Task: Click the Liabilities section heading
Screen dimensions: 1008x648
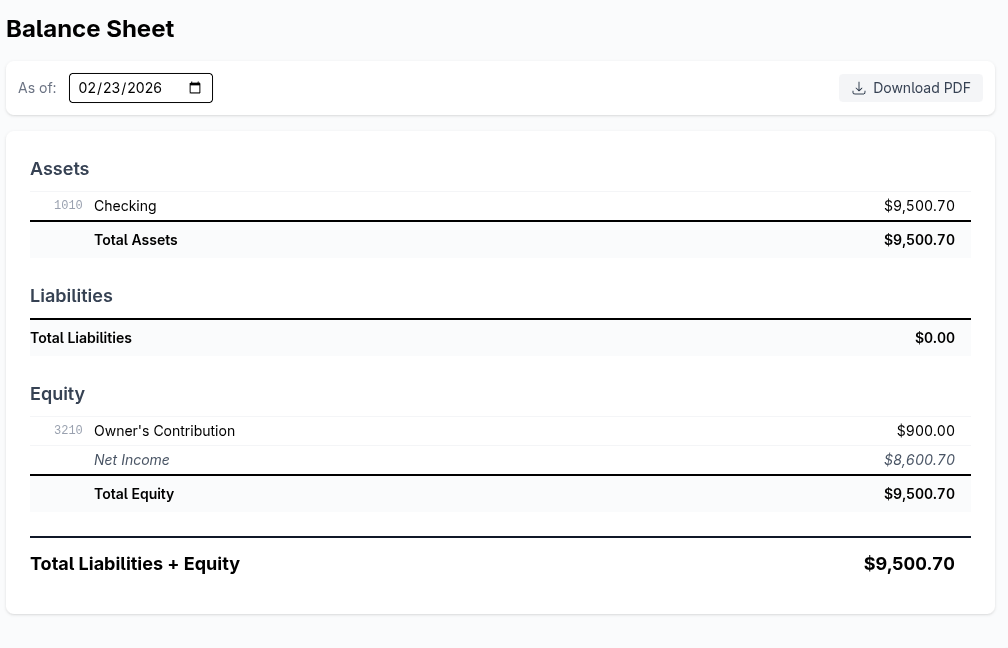Action: point(71,295)
